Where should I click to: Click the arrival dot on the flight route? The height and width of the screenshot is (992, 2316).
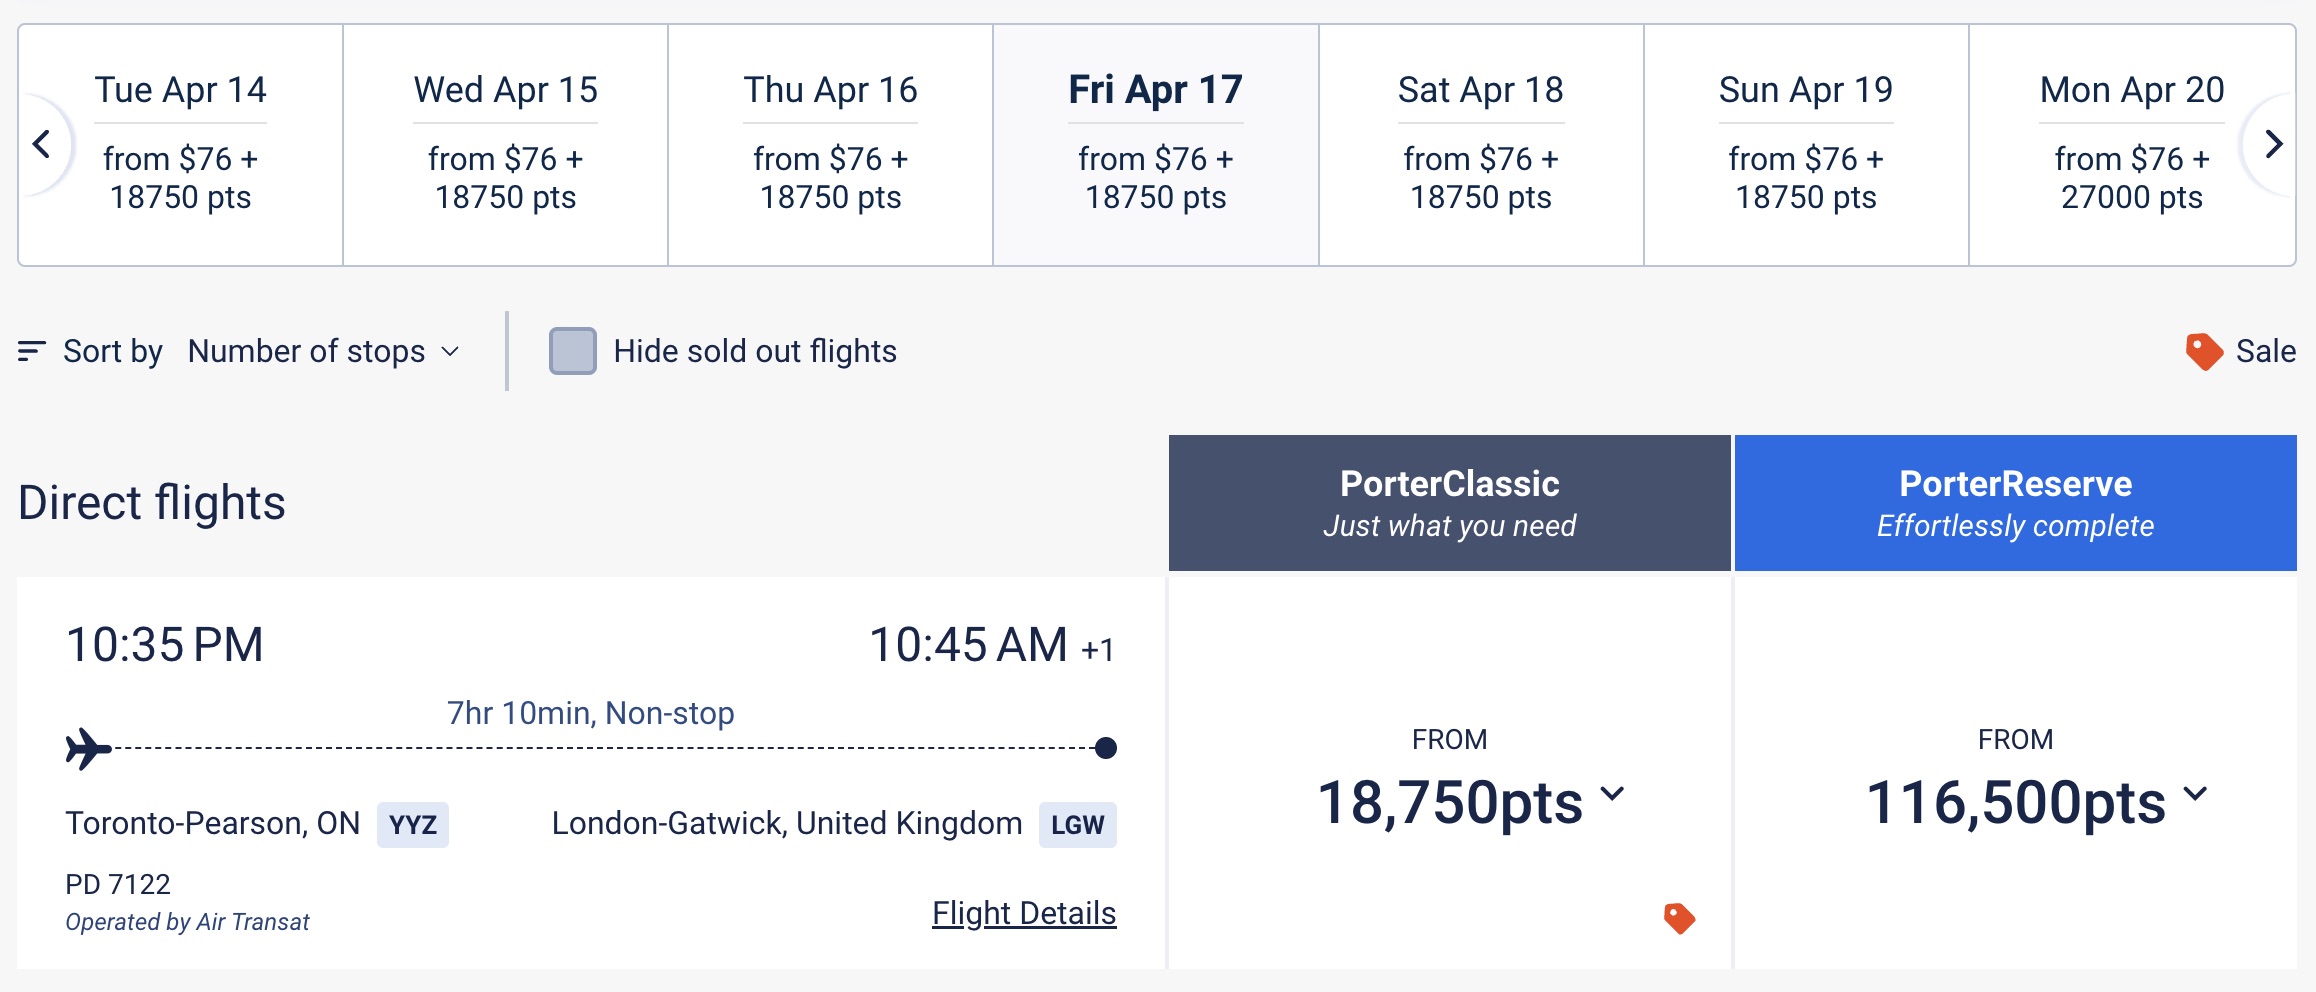coord(1105,748)
